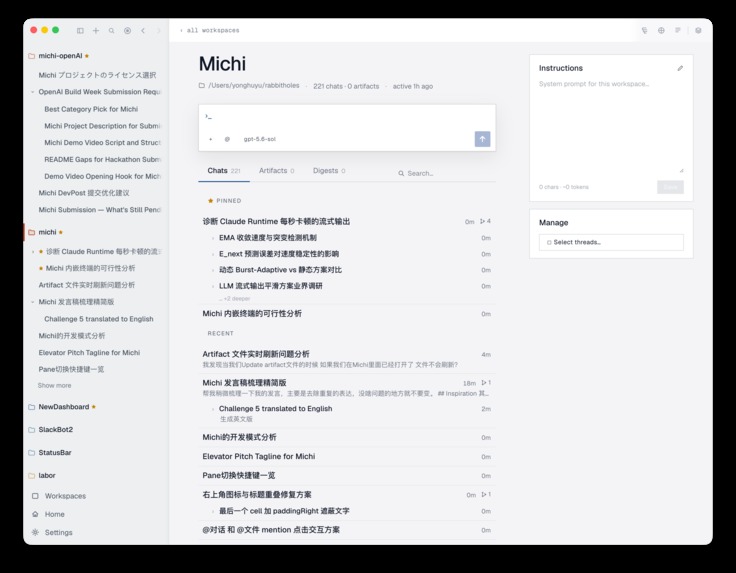Click the branch tree icon at top right

click(644, 31)
